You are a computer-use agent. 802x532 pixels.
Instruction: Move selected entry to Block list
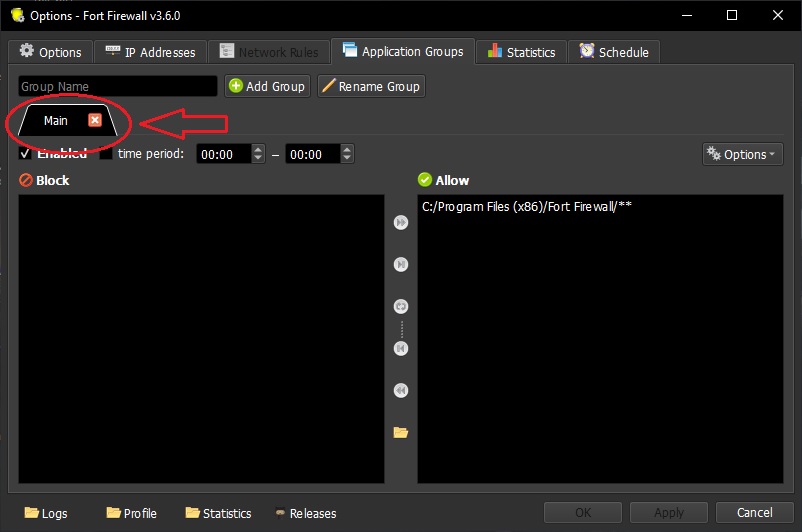click(401, 348)
